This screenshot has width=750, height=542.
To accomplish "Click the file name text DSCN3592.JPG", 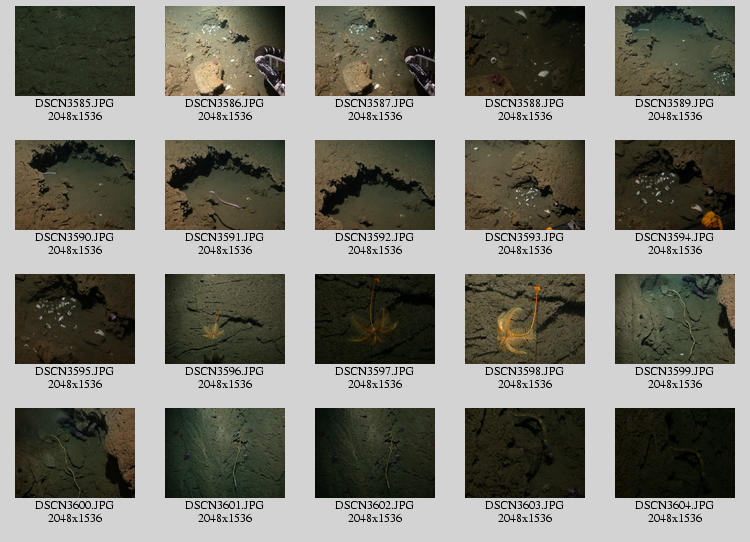I will [375, 237].
